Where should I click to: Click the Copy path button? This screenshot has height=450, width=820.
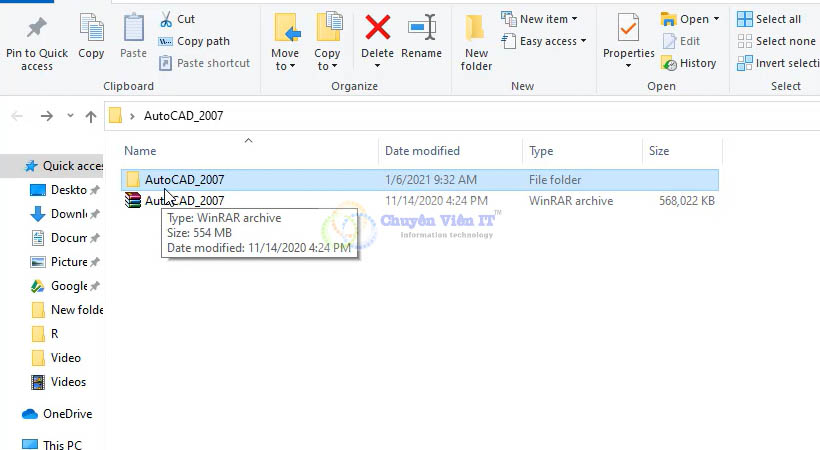[194, 41]
